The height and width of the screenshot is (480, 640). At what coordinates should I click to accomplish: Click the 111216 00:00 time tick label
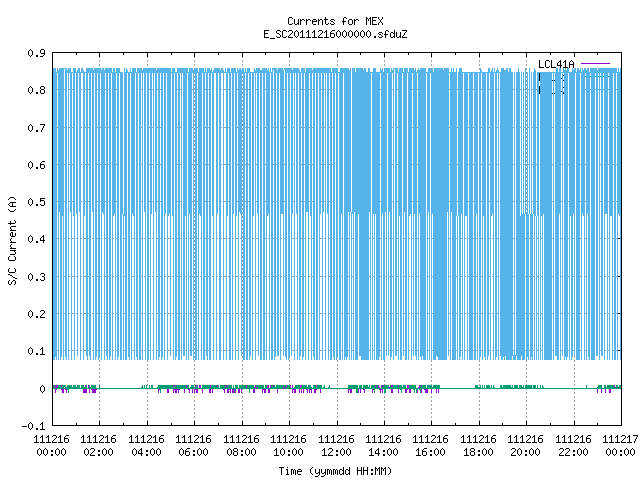[x=51, y=446]
